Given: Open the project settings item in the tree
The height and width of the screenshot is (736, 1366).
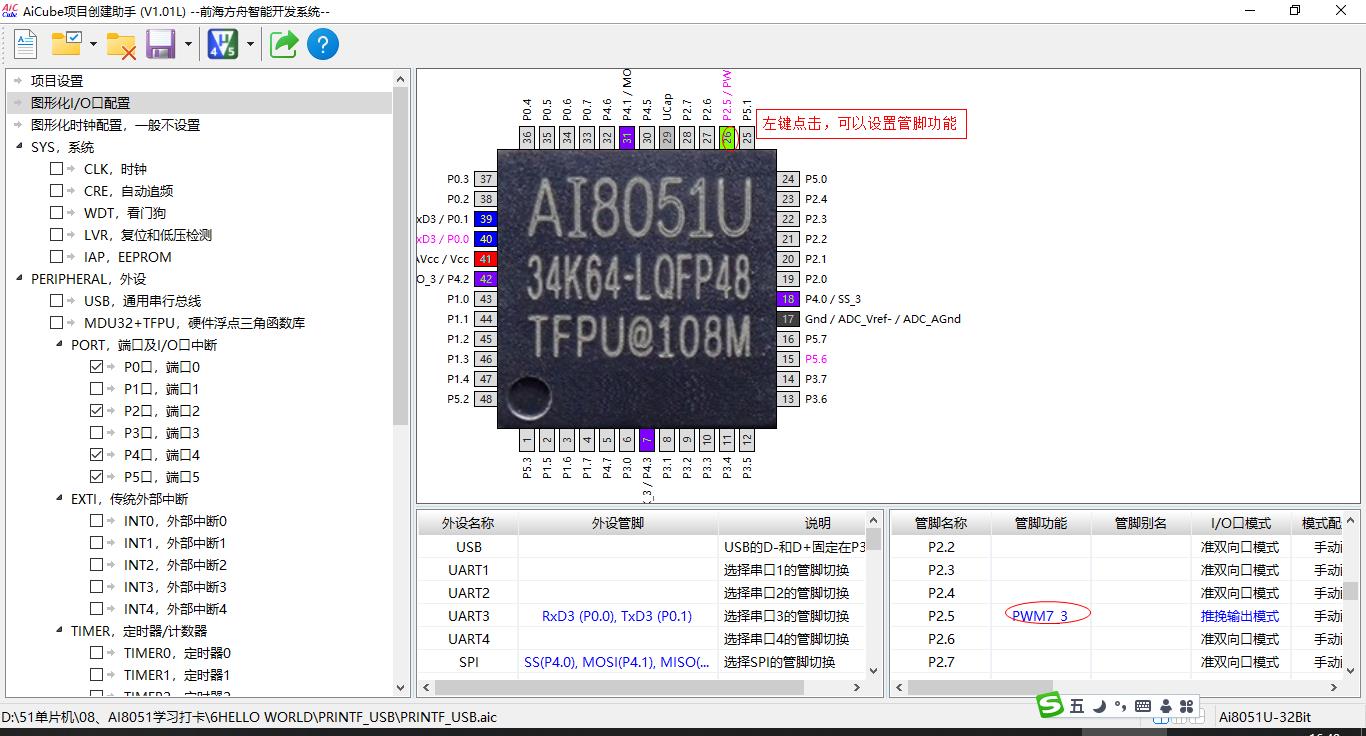Looking at the screenshot, I should (x=57, y=81).
